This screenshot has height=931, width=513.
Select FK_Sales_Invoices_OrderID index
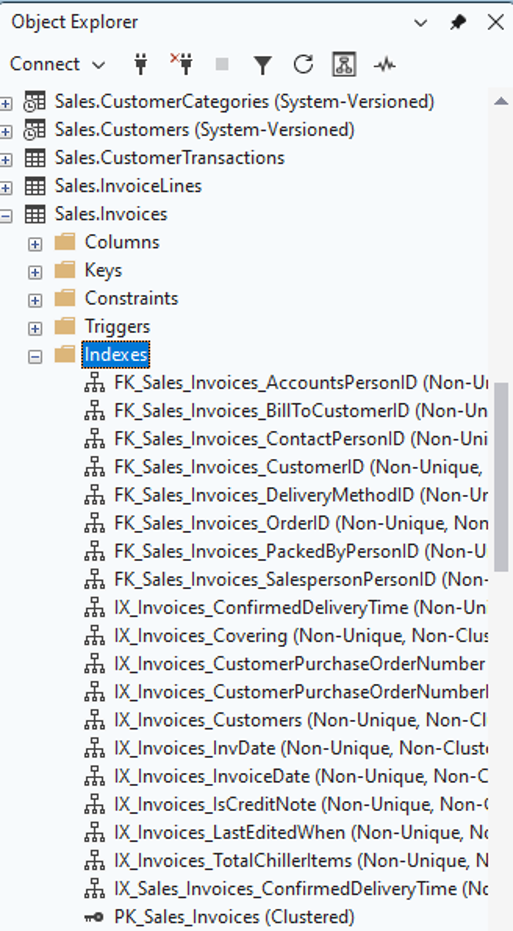[301, 523]
